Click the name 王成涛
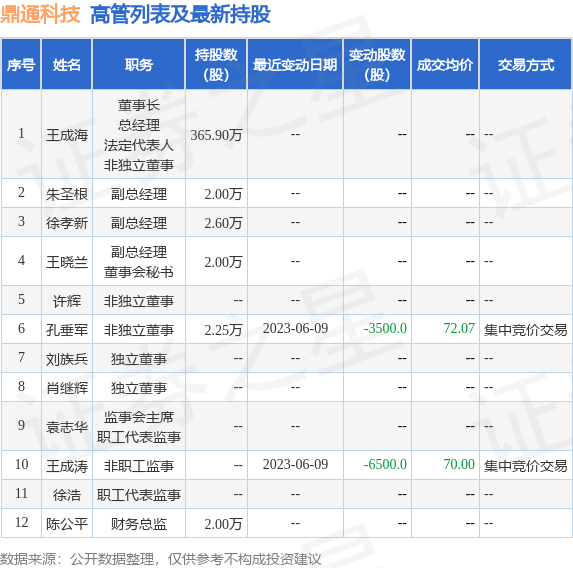This screenshot has height=568, width=573. (x=67, y=466)
